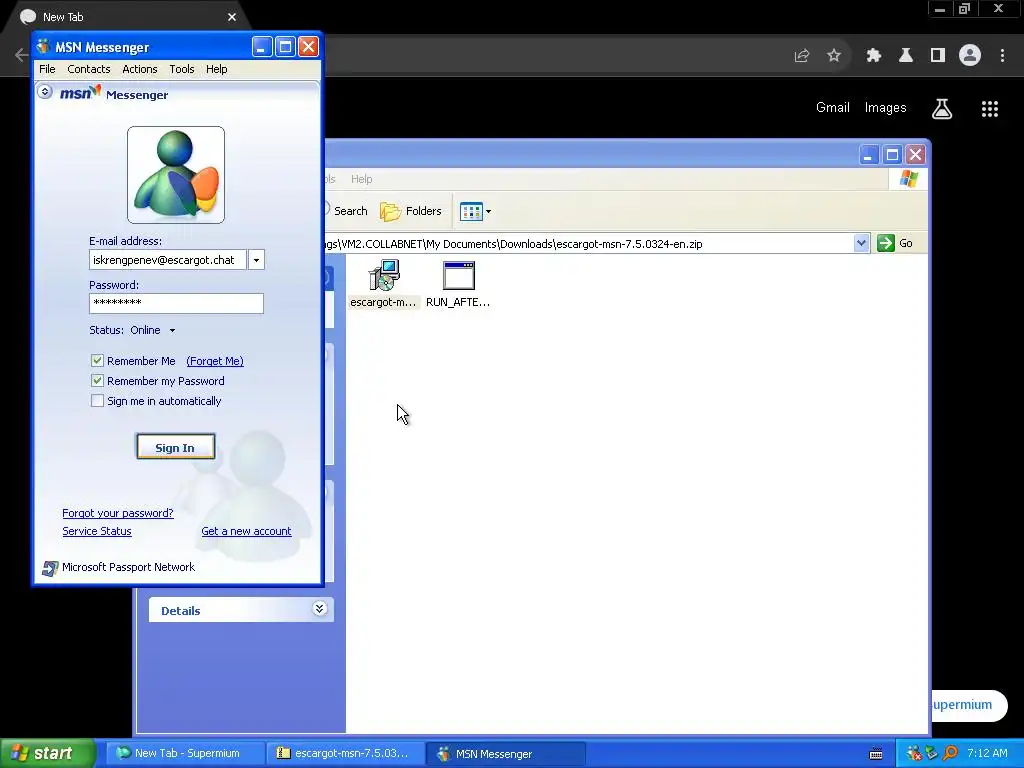Click the Explorer address path field
Viewport: 1024px width, 768px height.
pos(589,244)
